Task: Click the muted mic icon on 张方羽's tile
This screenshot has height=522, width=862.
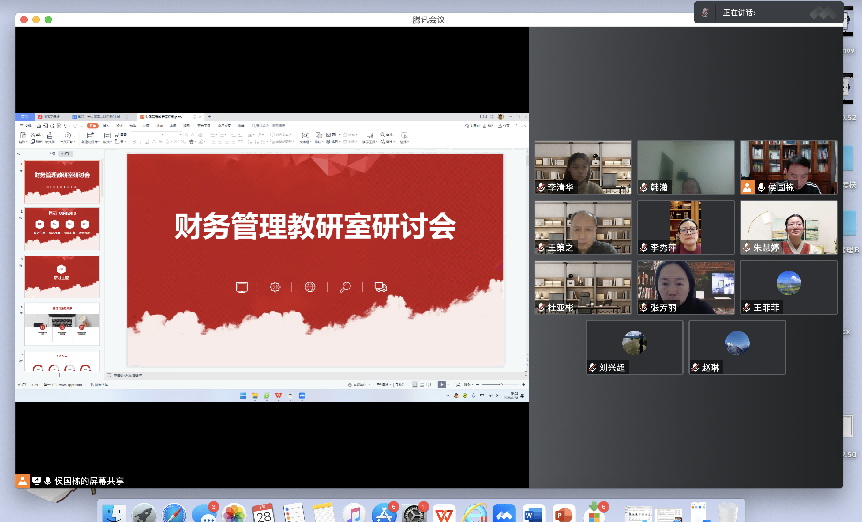Action: click(x=643, y=308)
